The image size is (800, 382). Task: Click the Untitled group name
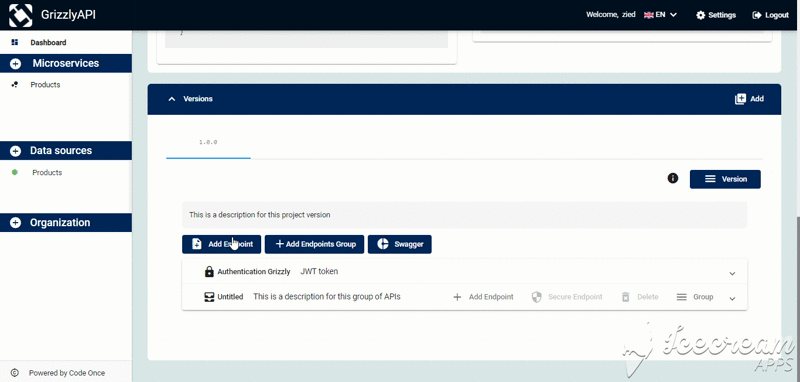point(230,296)
